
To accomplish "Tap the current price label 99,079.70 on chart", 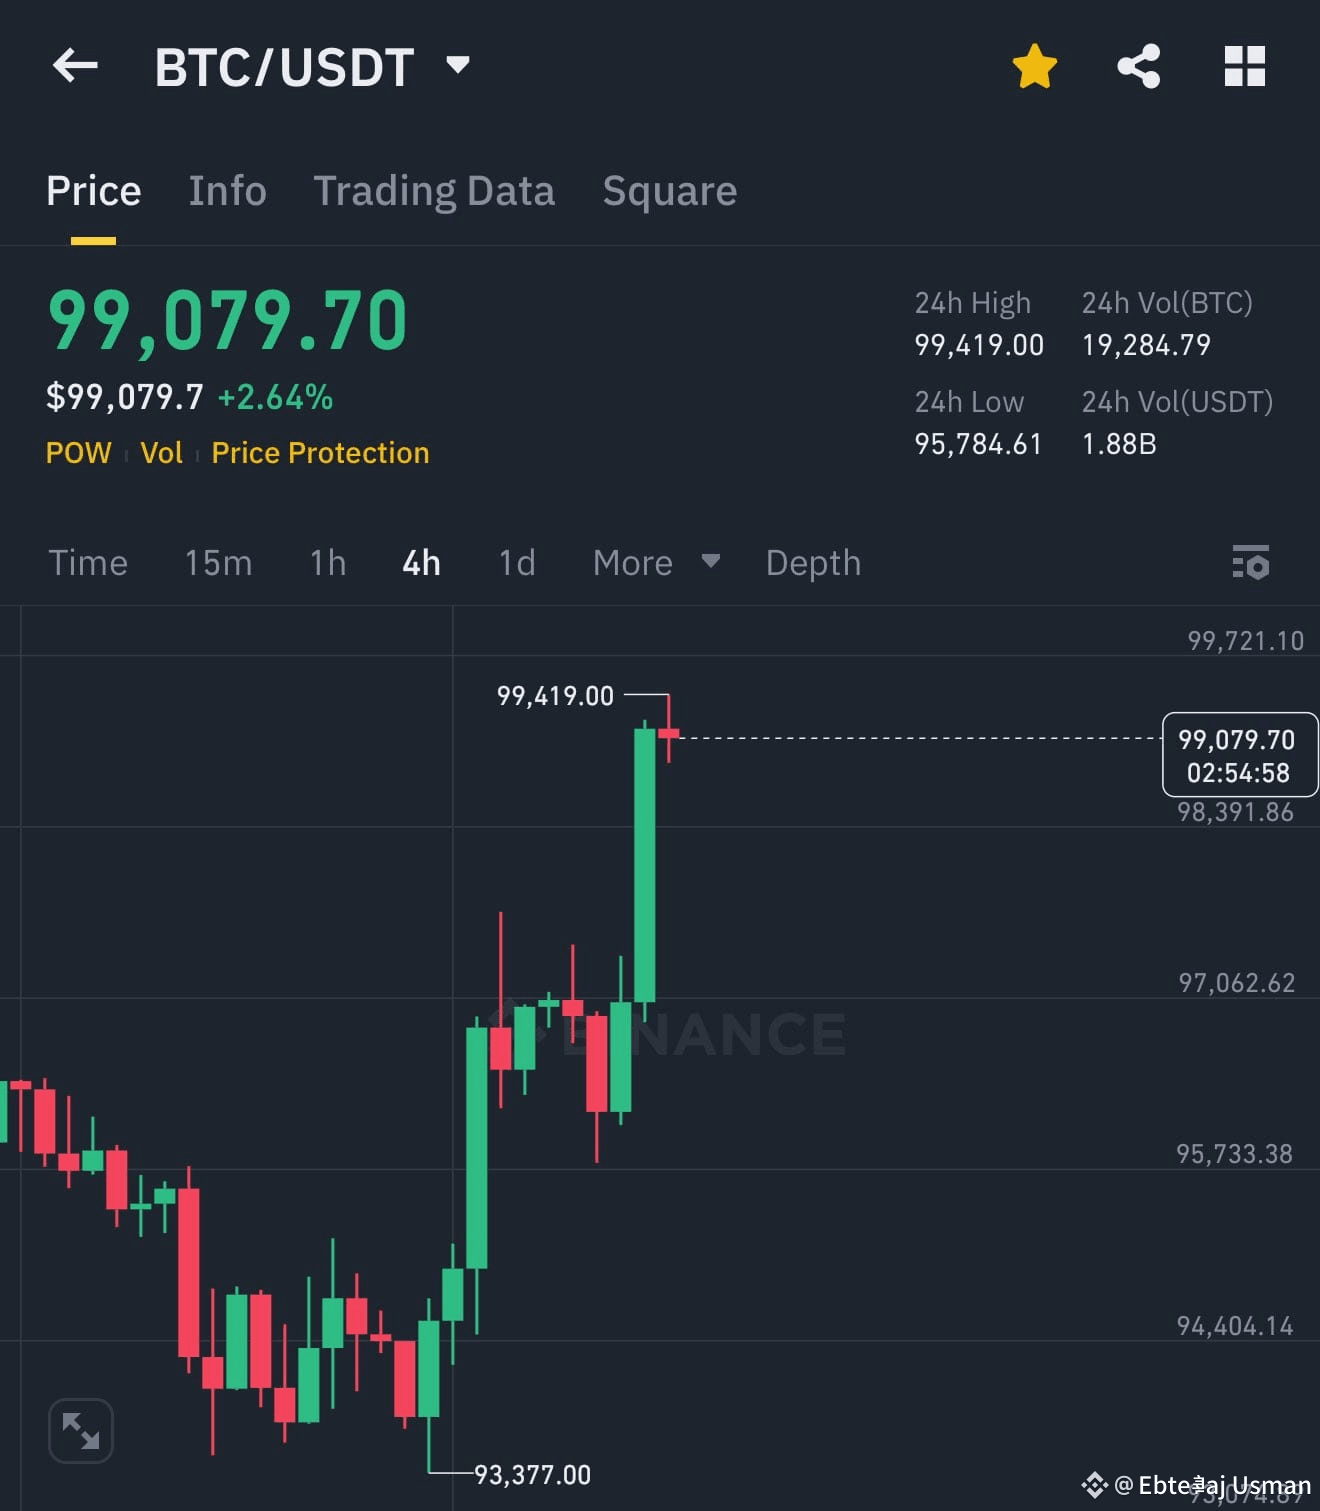I will point(1238,755).
